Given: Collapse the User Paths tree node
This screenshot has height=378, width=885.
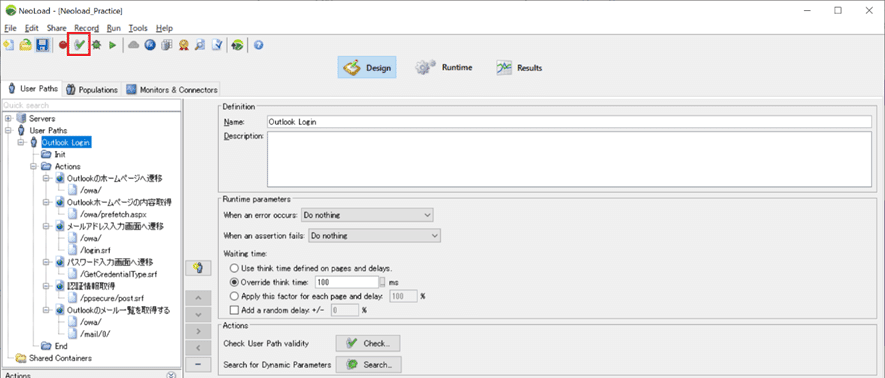Looking at the screenshot, I should click(9, 130).
